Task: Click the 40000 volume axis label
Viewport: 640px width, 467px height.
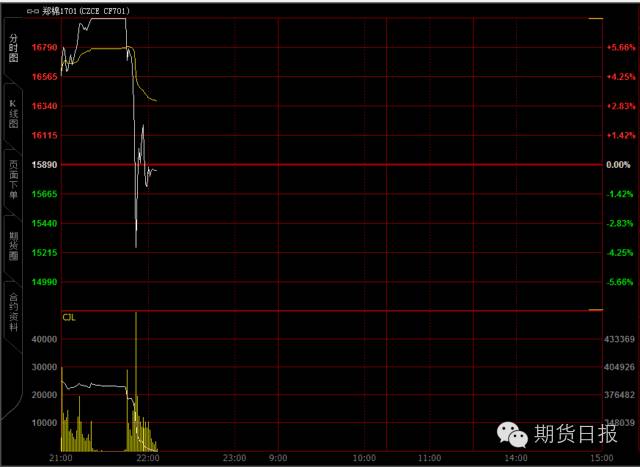Action: click(44, 339)
